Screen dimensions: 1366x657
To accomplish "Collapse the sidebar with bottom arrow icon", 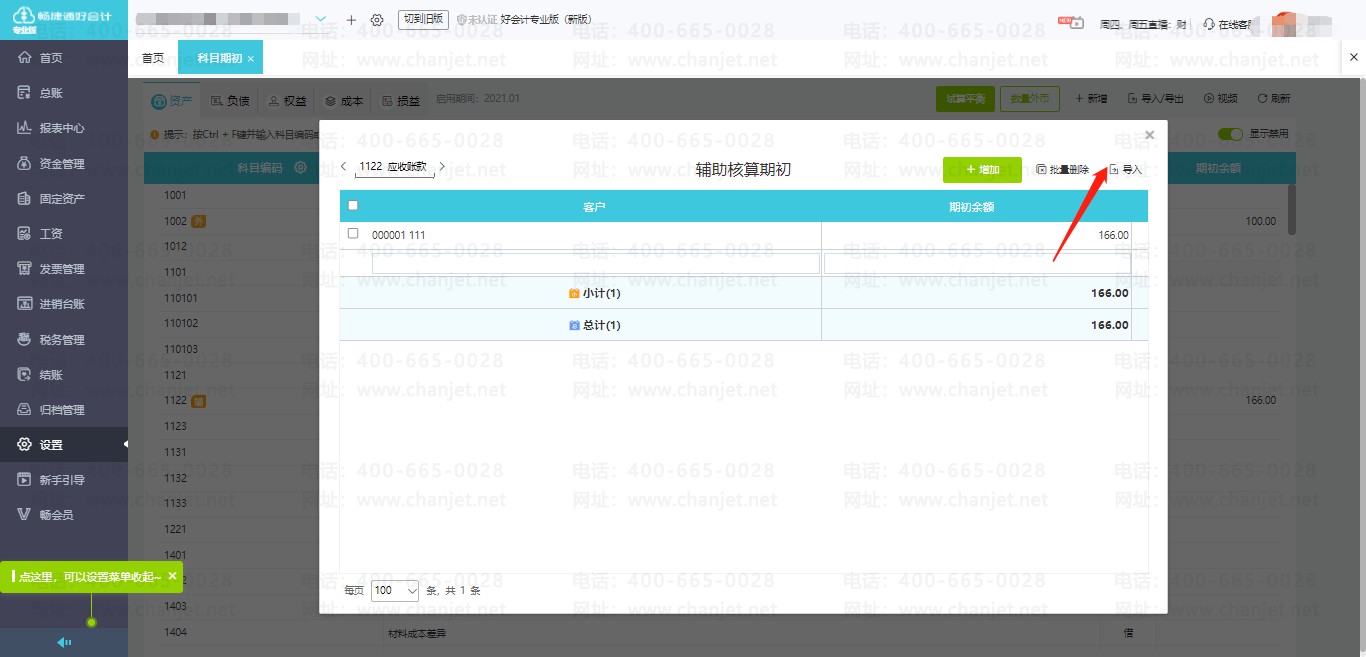I will click(64, 642).
